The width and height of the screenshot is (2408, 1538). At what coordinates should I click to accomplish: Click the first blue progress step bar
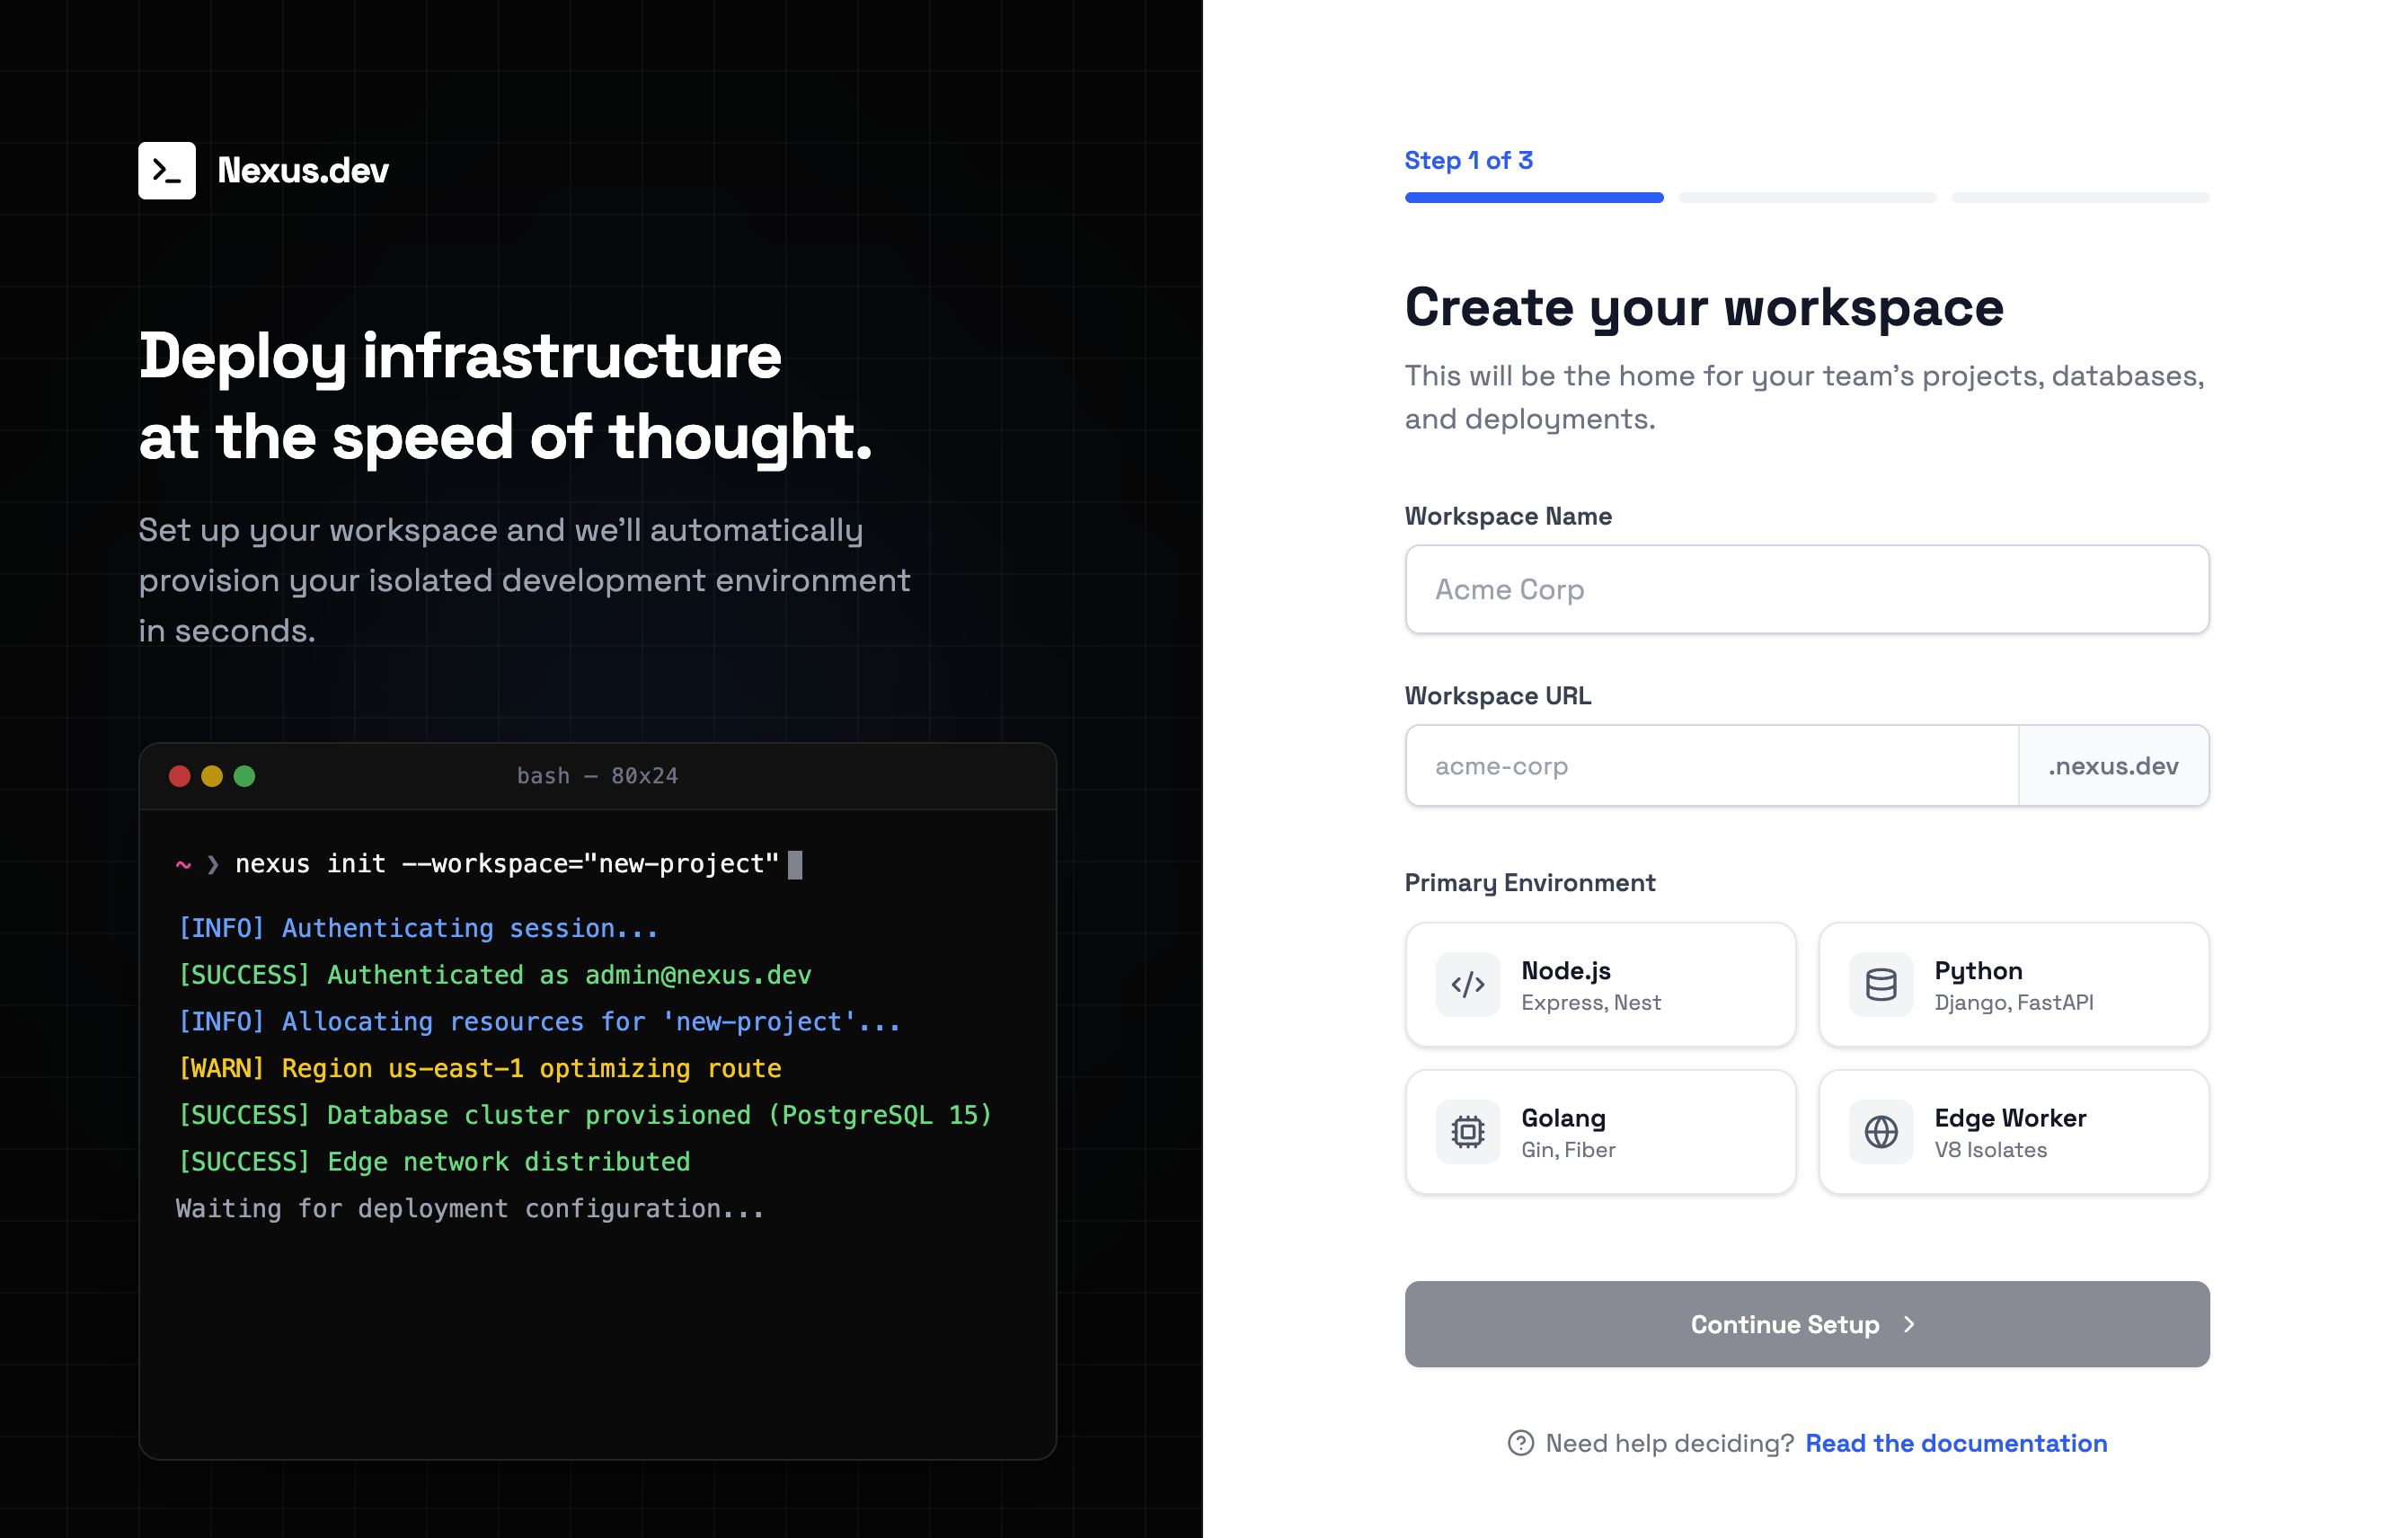pos(1533,198)
